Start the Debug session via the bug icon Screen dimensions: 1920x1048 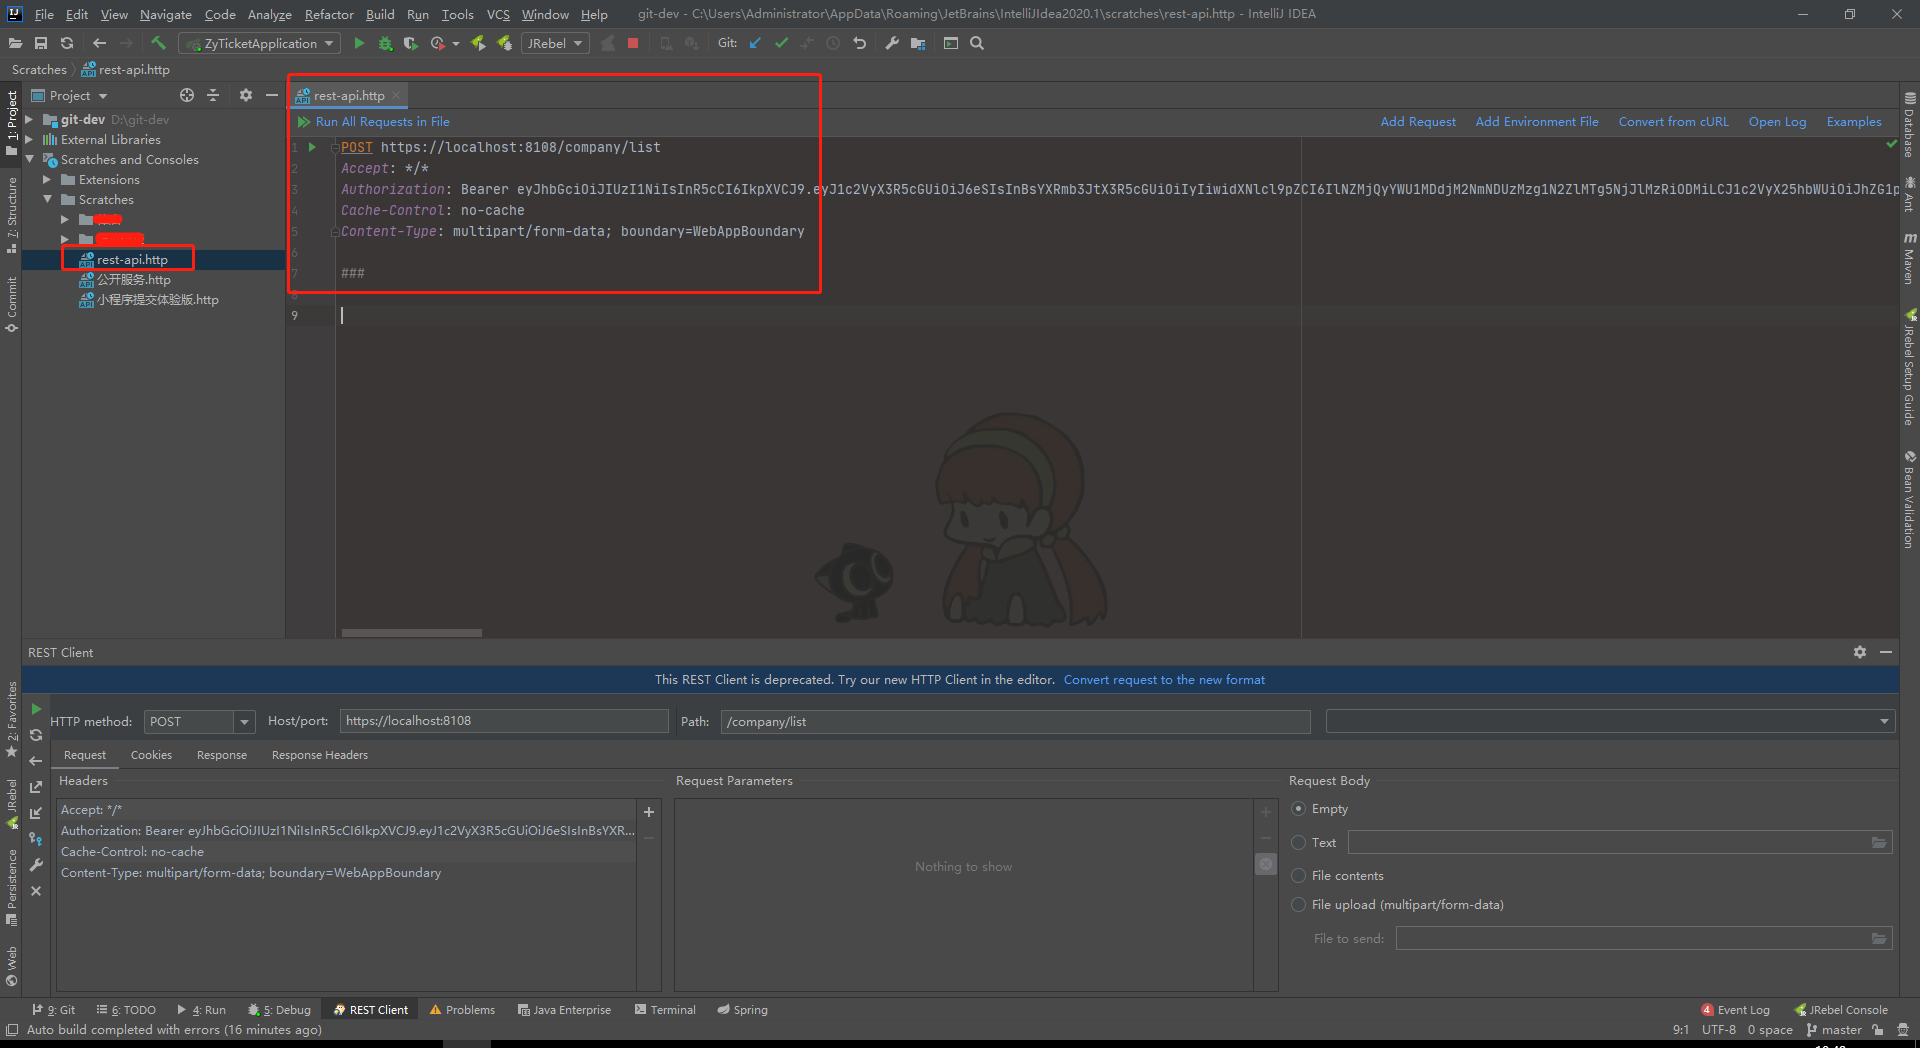tap(384, 43)
